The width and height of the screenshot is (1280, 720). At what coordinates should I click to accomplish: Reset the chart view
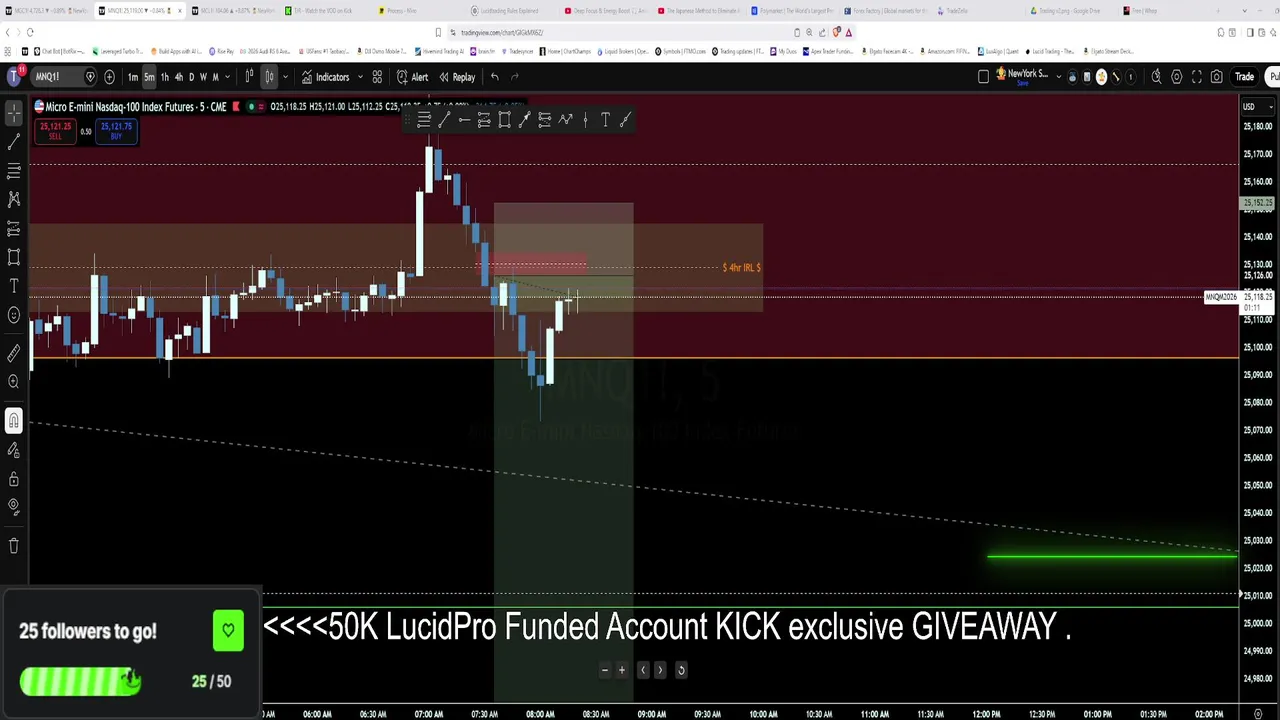(x=681, y=670)
